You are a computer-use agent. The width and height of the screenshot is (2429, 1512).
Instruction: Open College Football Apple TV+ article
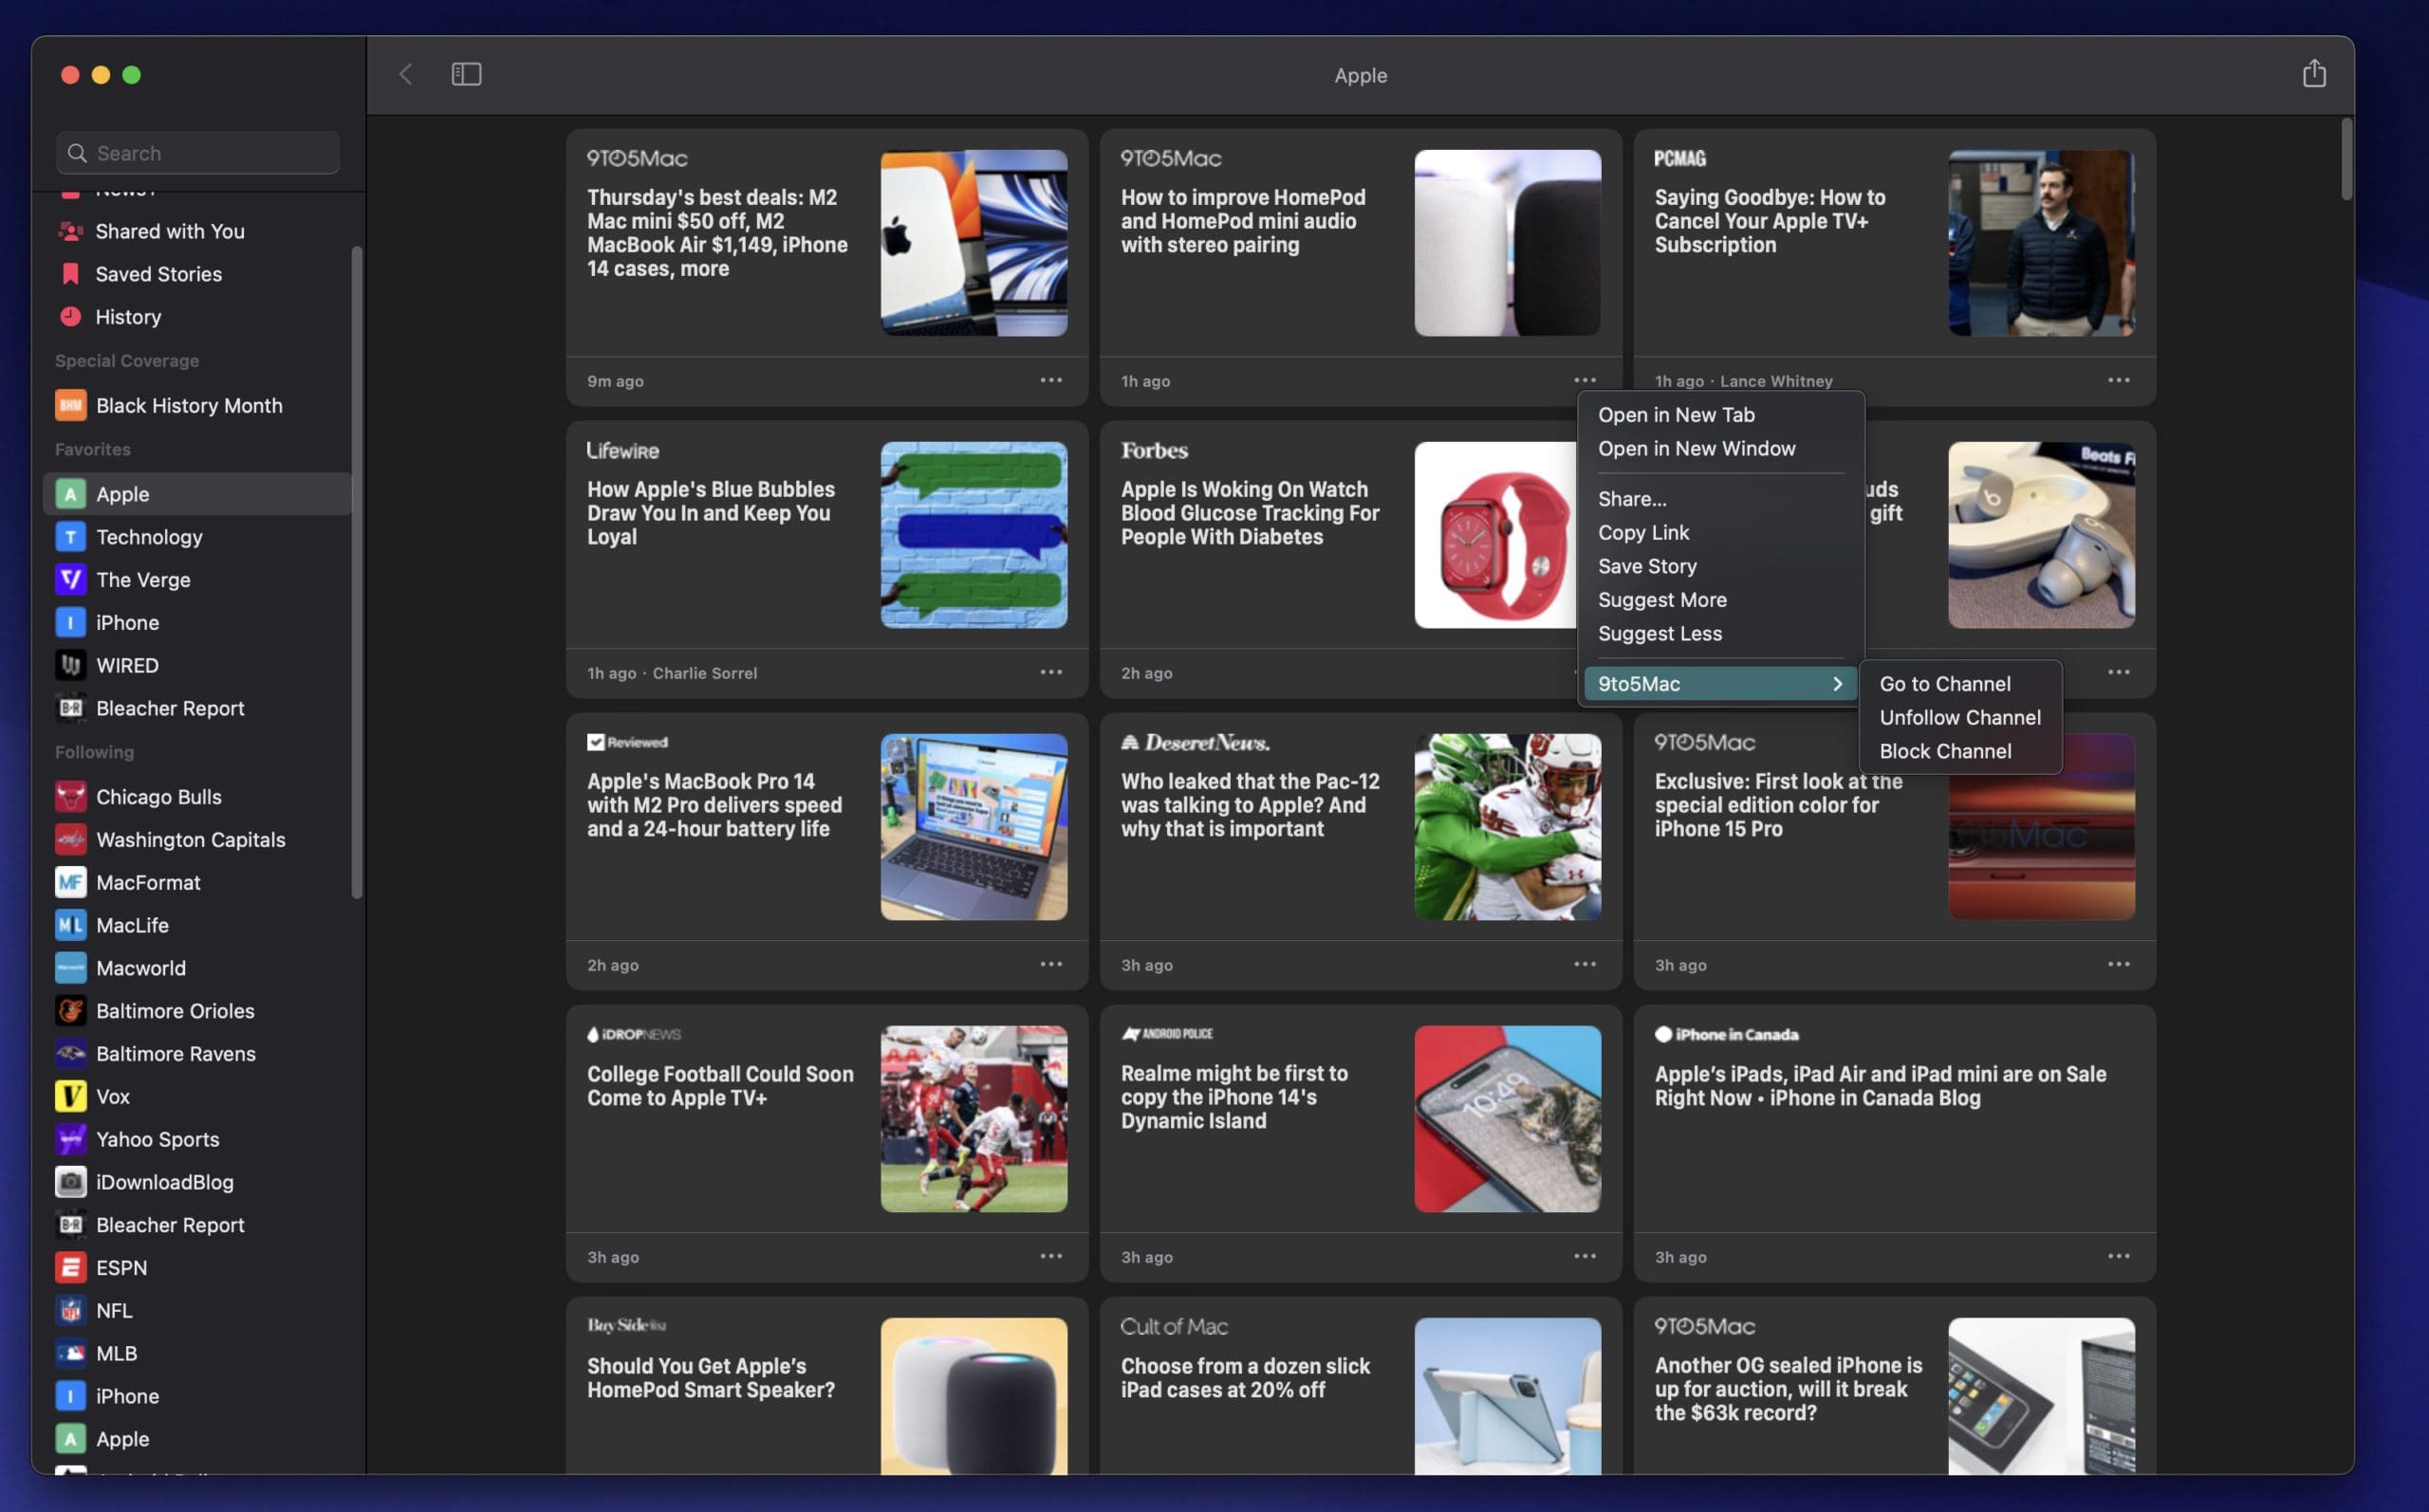click(x=720, y=1086)
